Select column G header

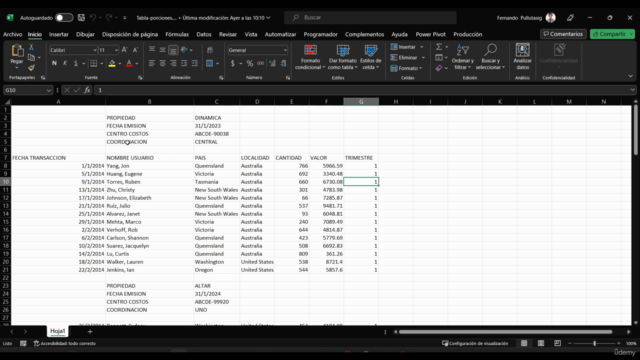[x=361, y=102]
